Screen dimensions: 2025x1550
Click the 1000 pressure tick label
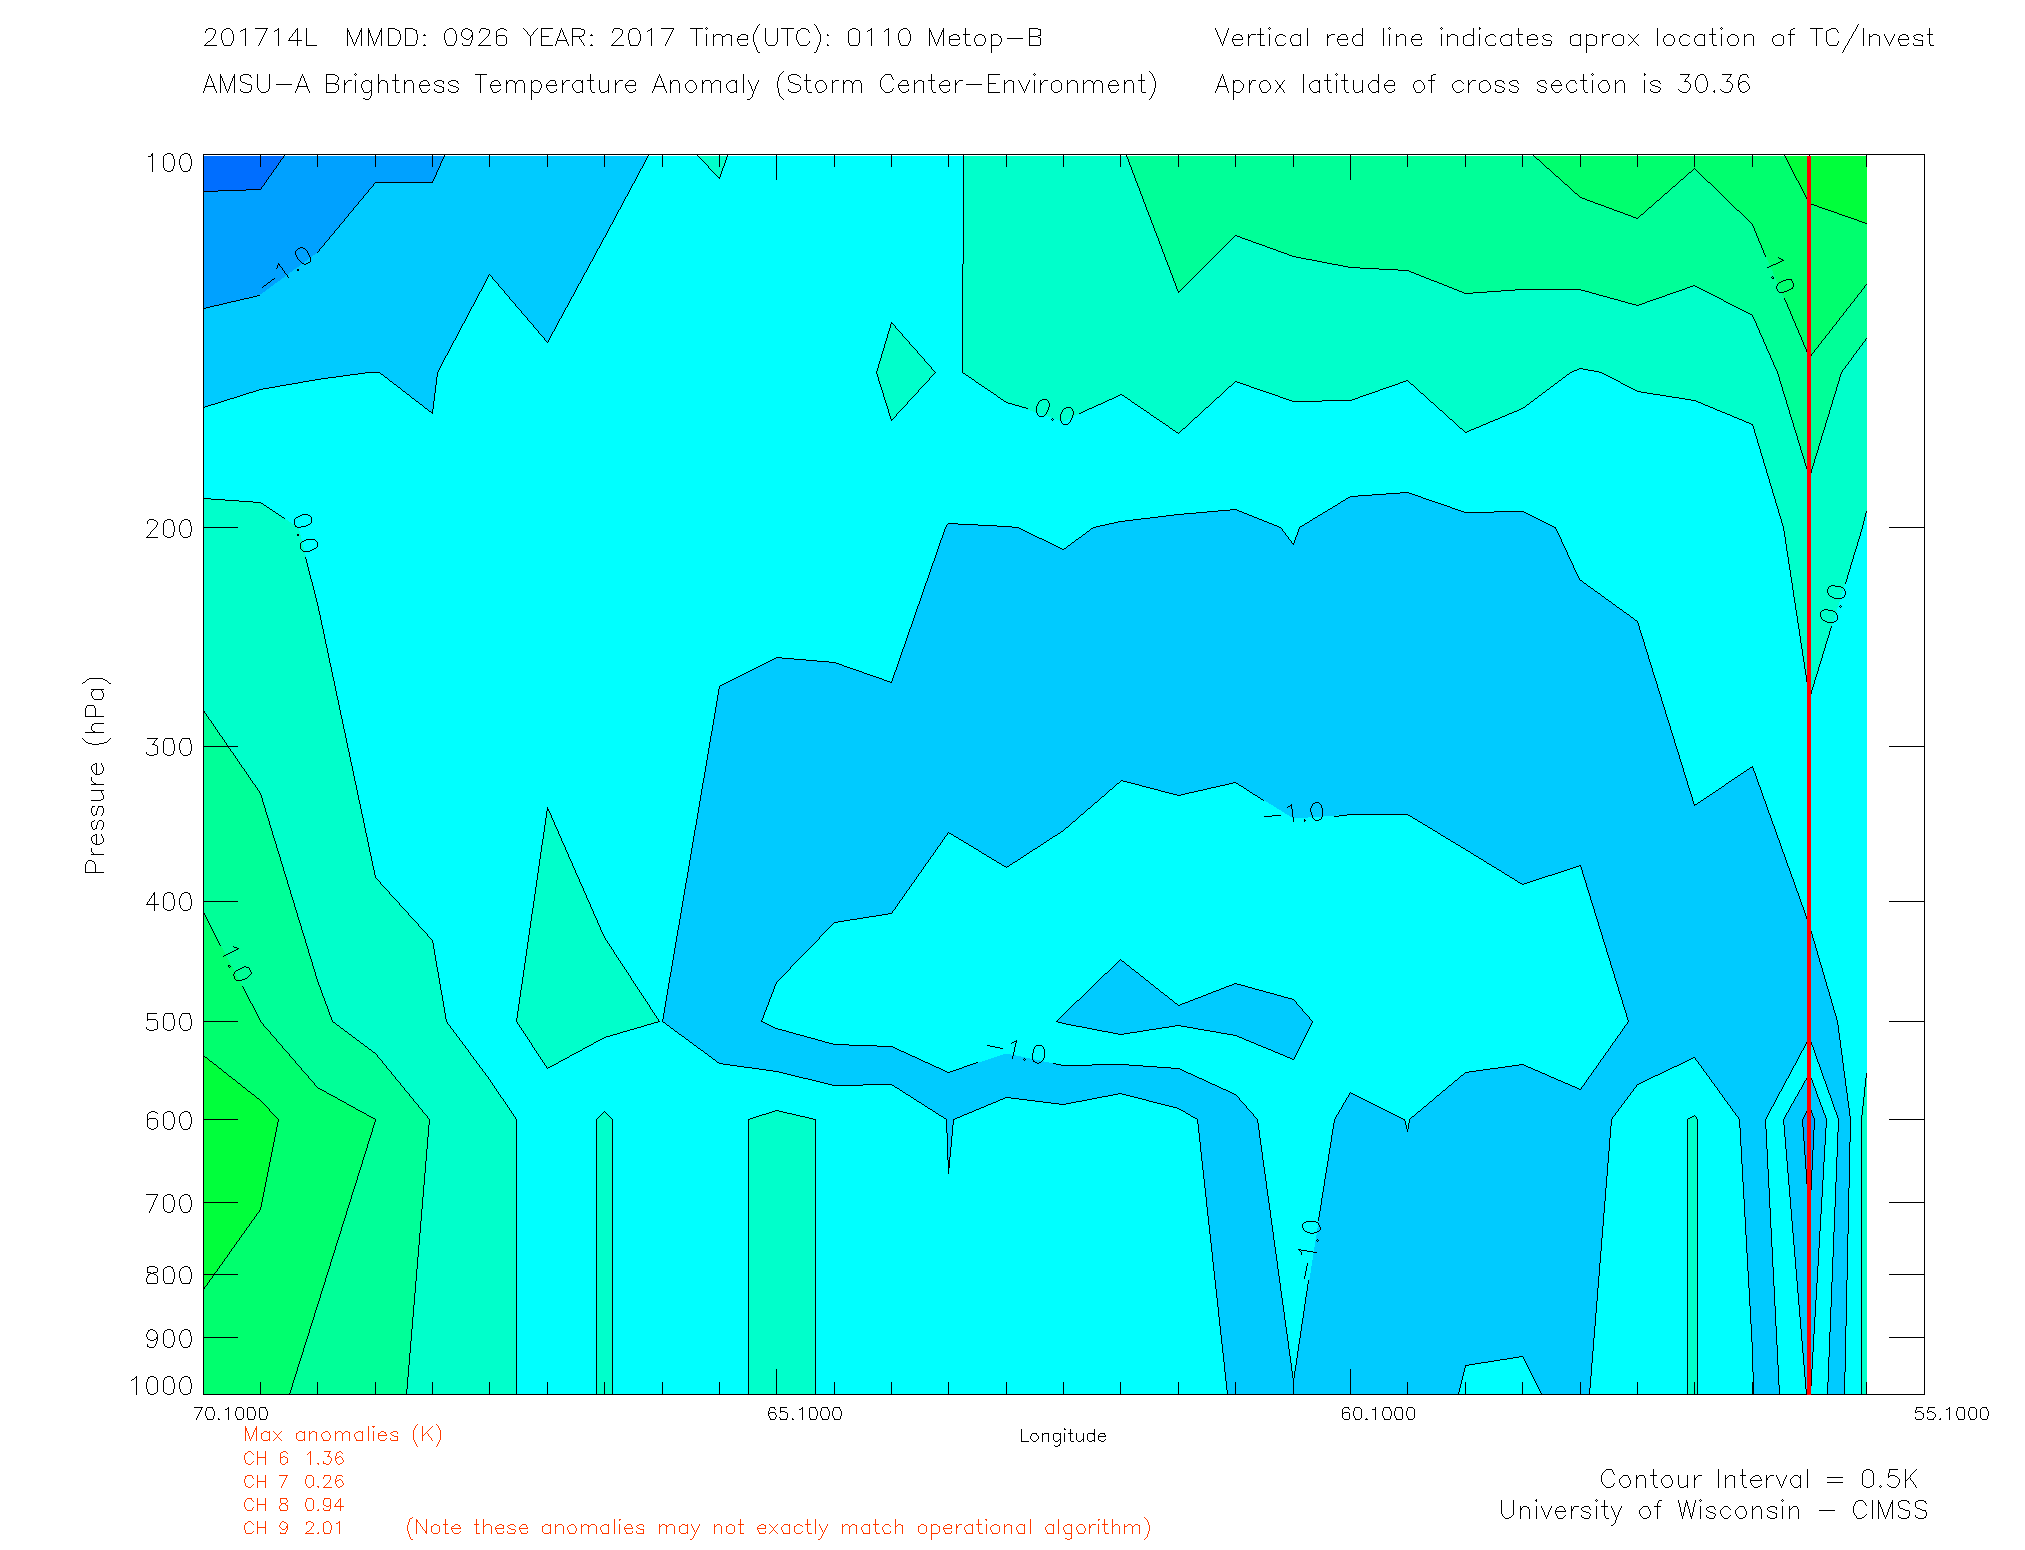(x=162, y=1385)
